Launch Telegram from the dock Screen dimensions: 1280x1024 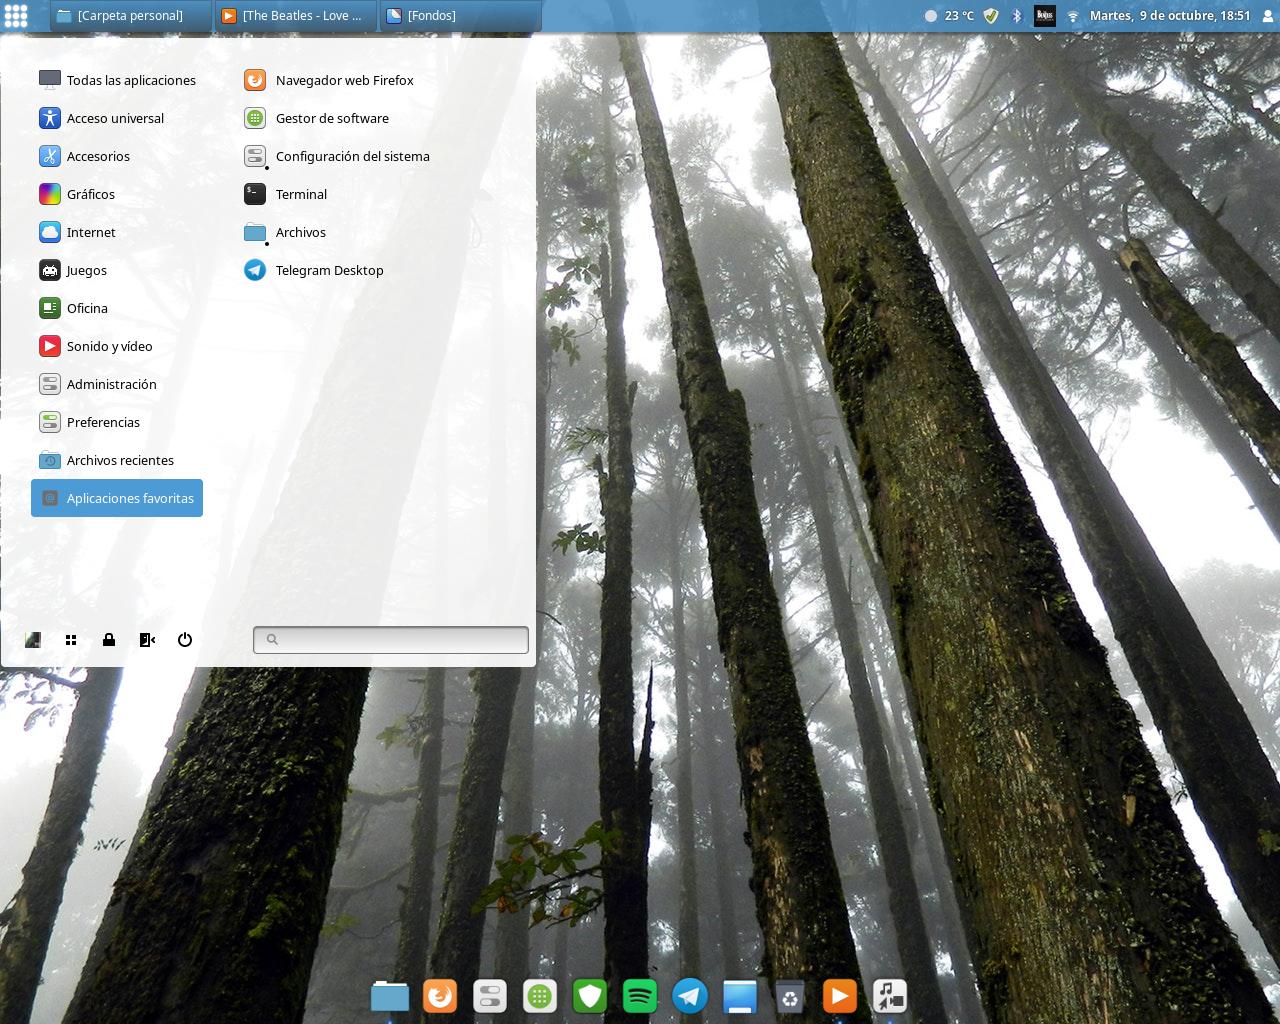690,996
